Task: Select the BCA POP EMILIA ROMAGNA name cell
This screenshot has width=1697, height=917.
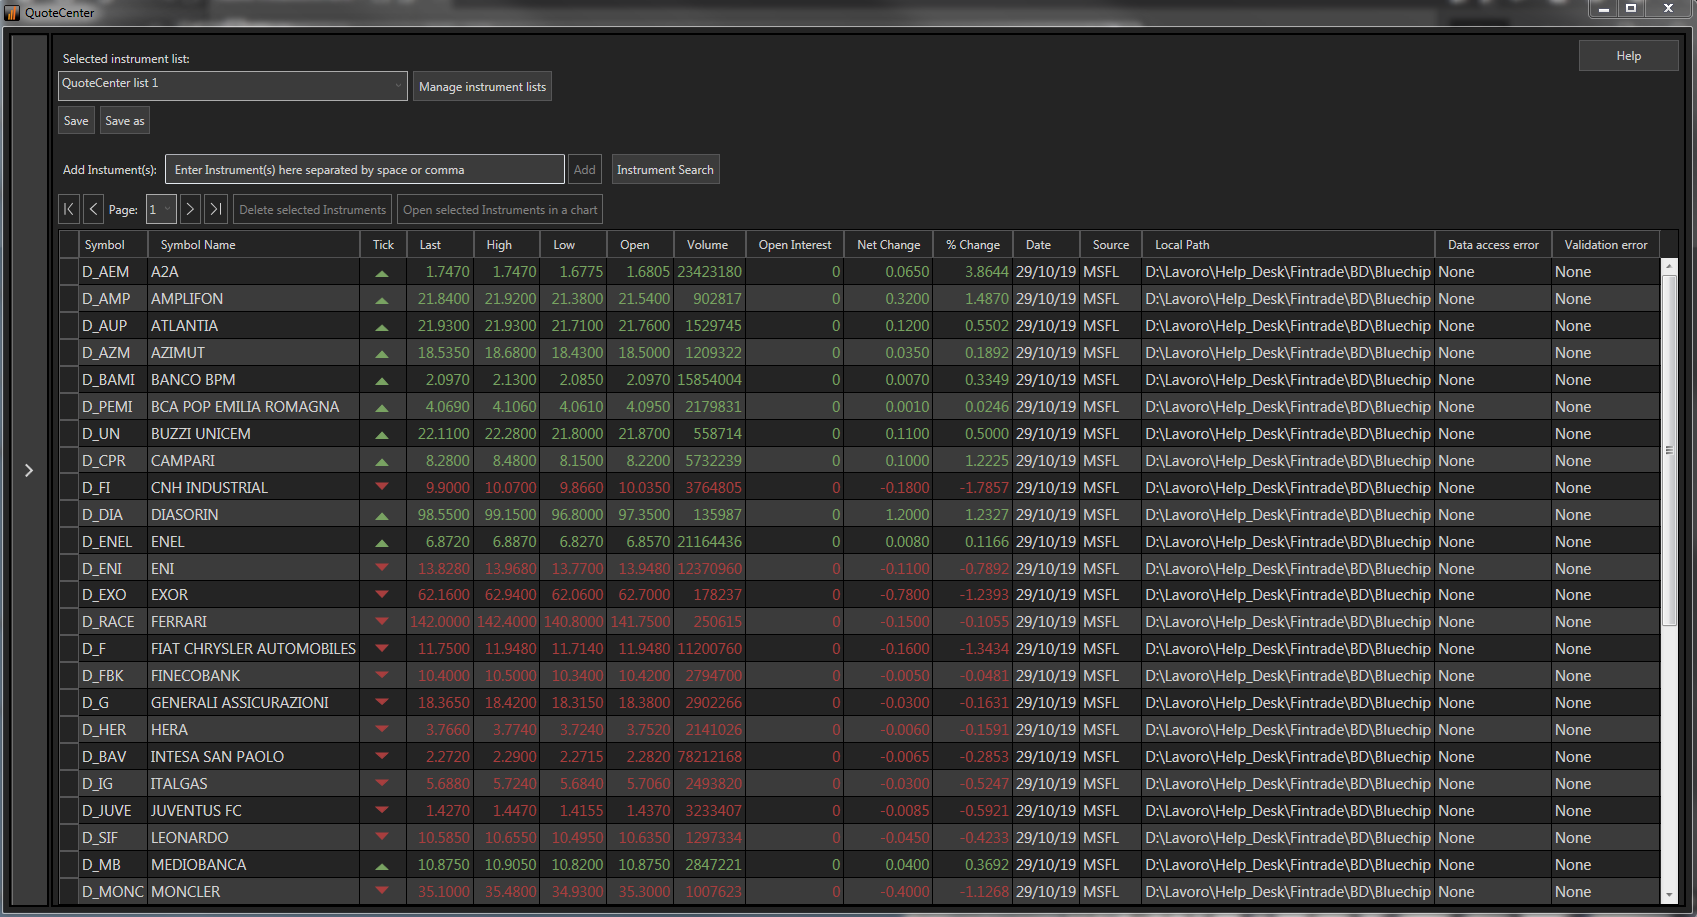Action: [254, 407]
